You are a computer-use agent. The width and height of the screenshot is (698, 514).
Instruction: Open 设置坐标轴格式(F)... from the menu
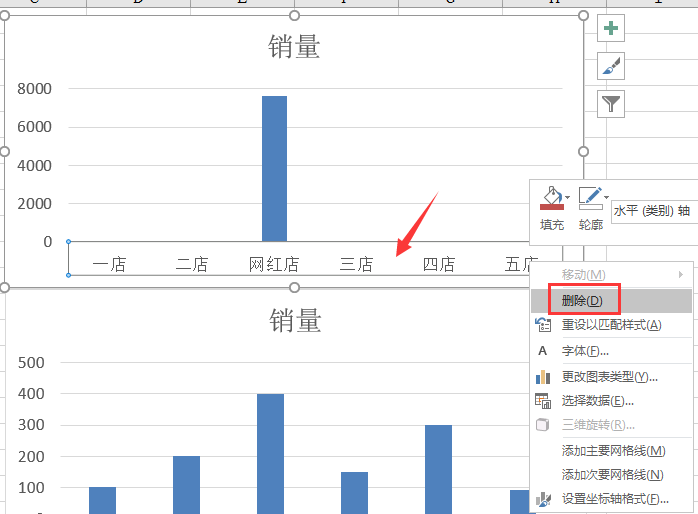tap(611, 499)
